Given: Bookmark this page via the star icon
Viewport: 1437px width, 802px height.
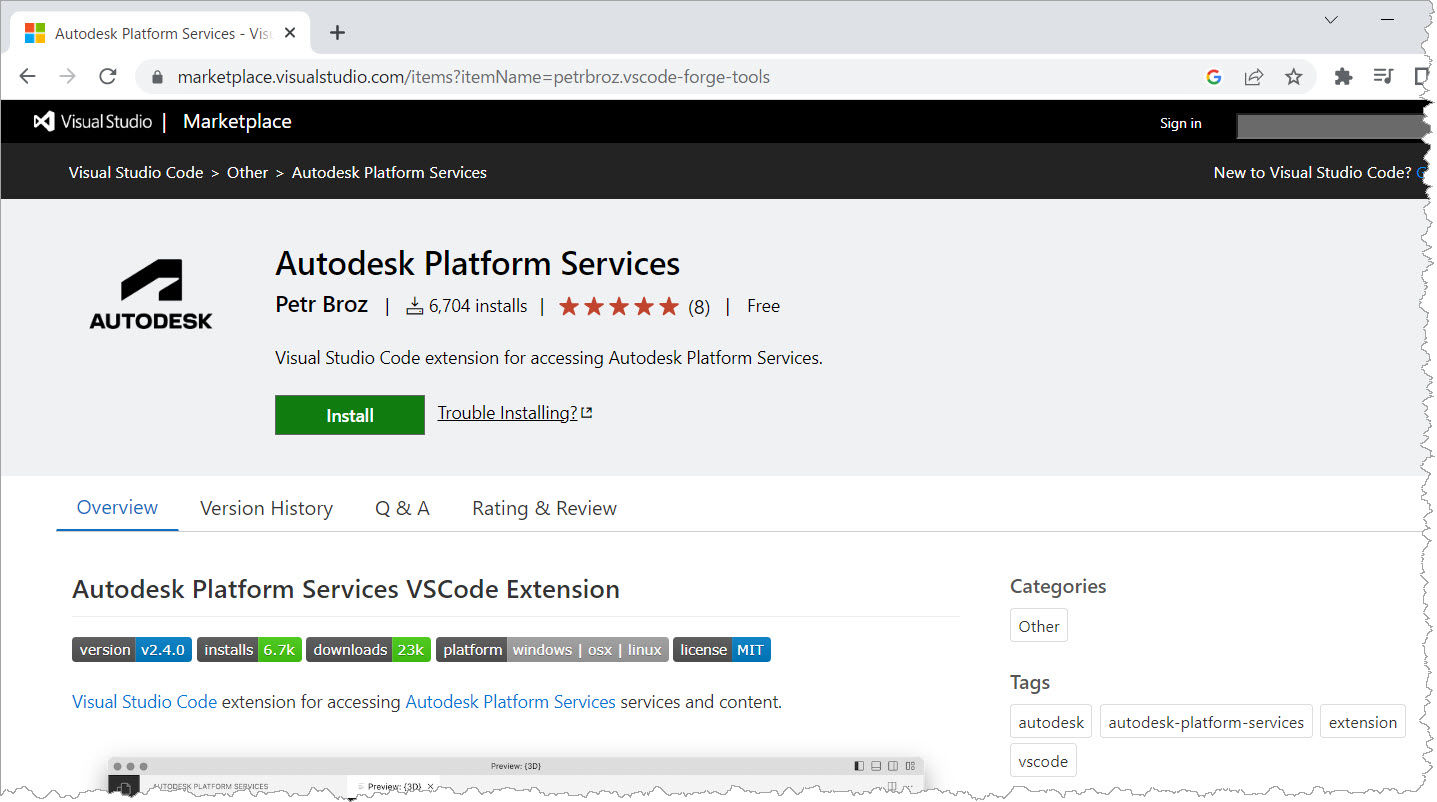Looking at the screenshot, I should [1294, 76].
